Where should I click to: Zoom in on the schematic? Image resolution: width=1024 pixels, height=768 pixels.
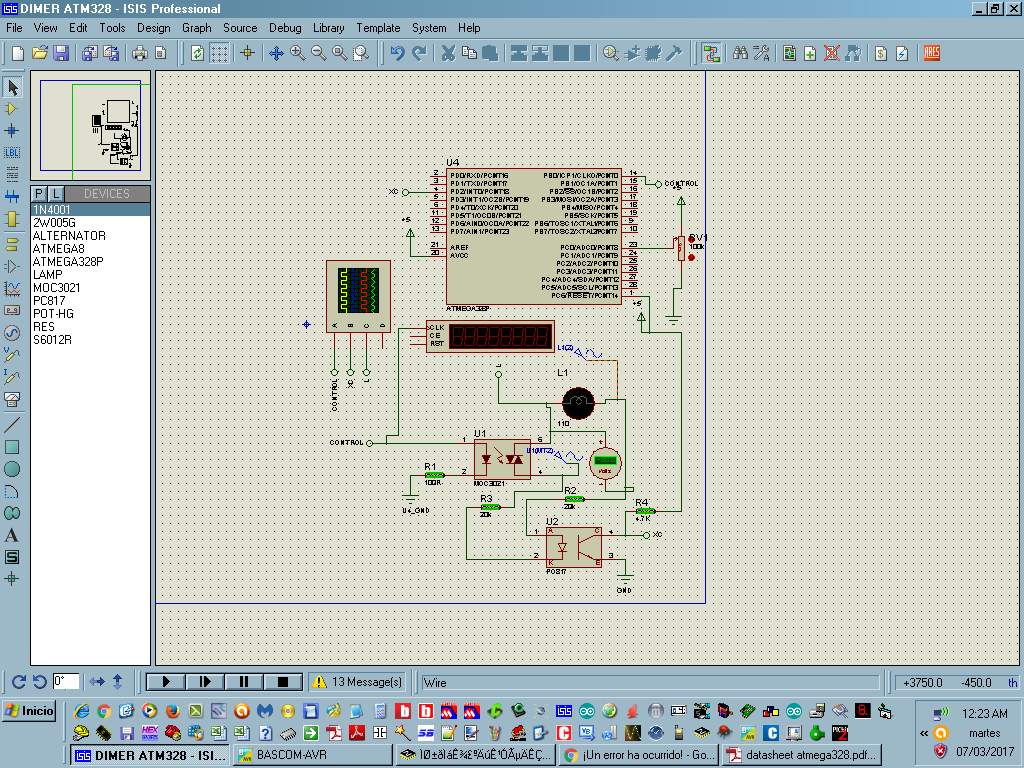tap(298, 54)
